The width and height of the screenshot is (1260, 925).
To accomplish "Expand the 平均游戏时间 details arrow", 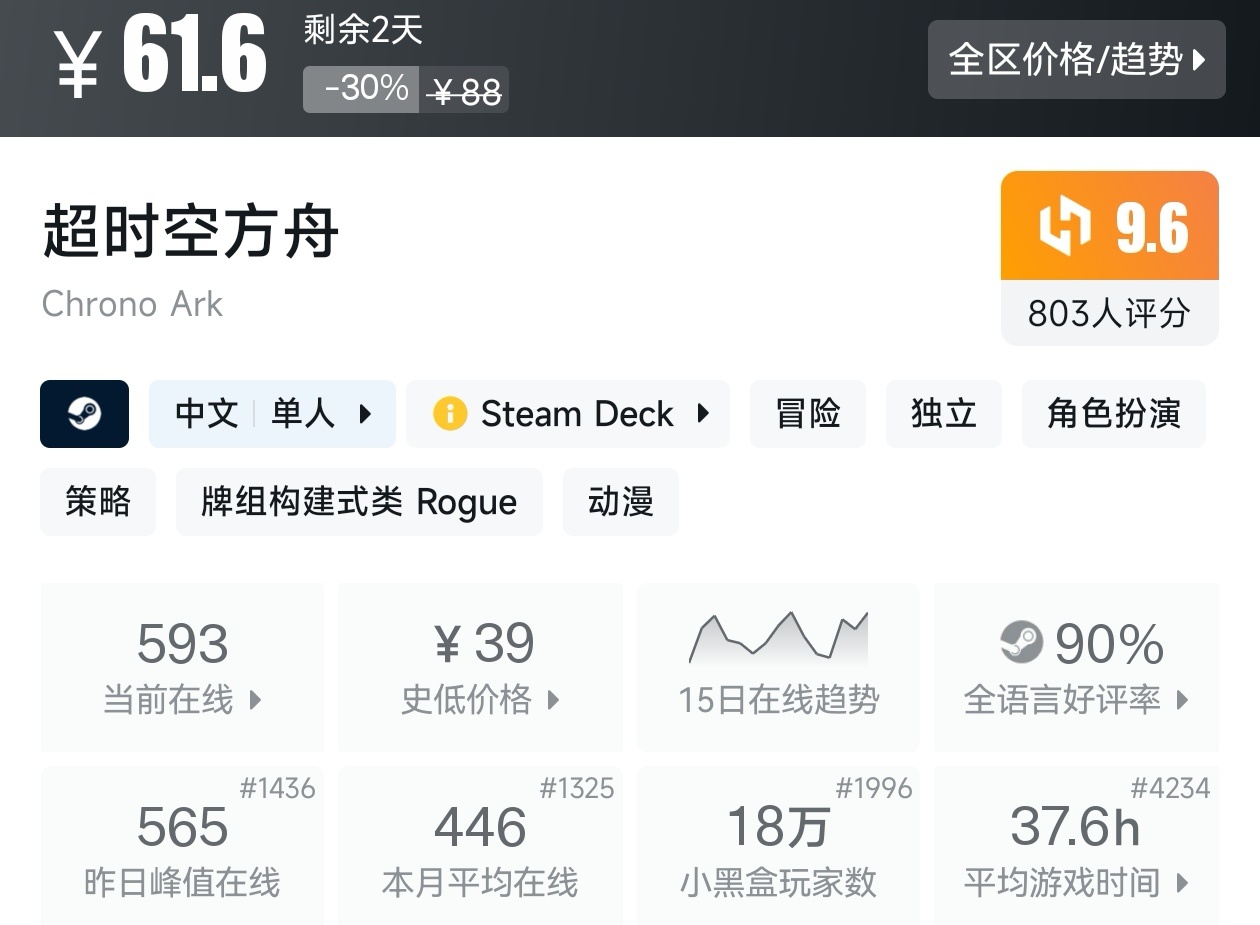I will (1182, 883).
